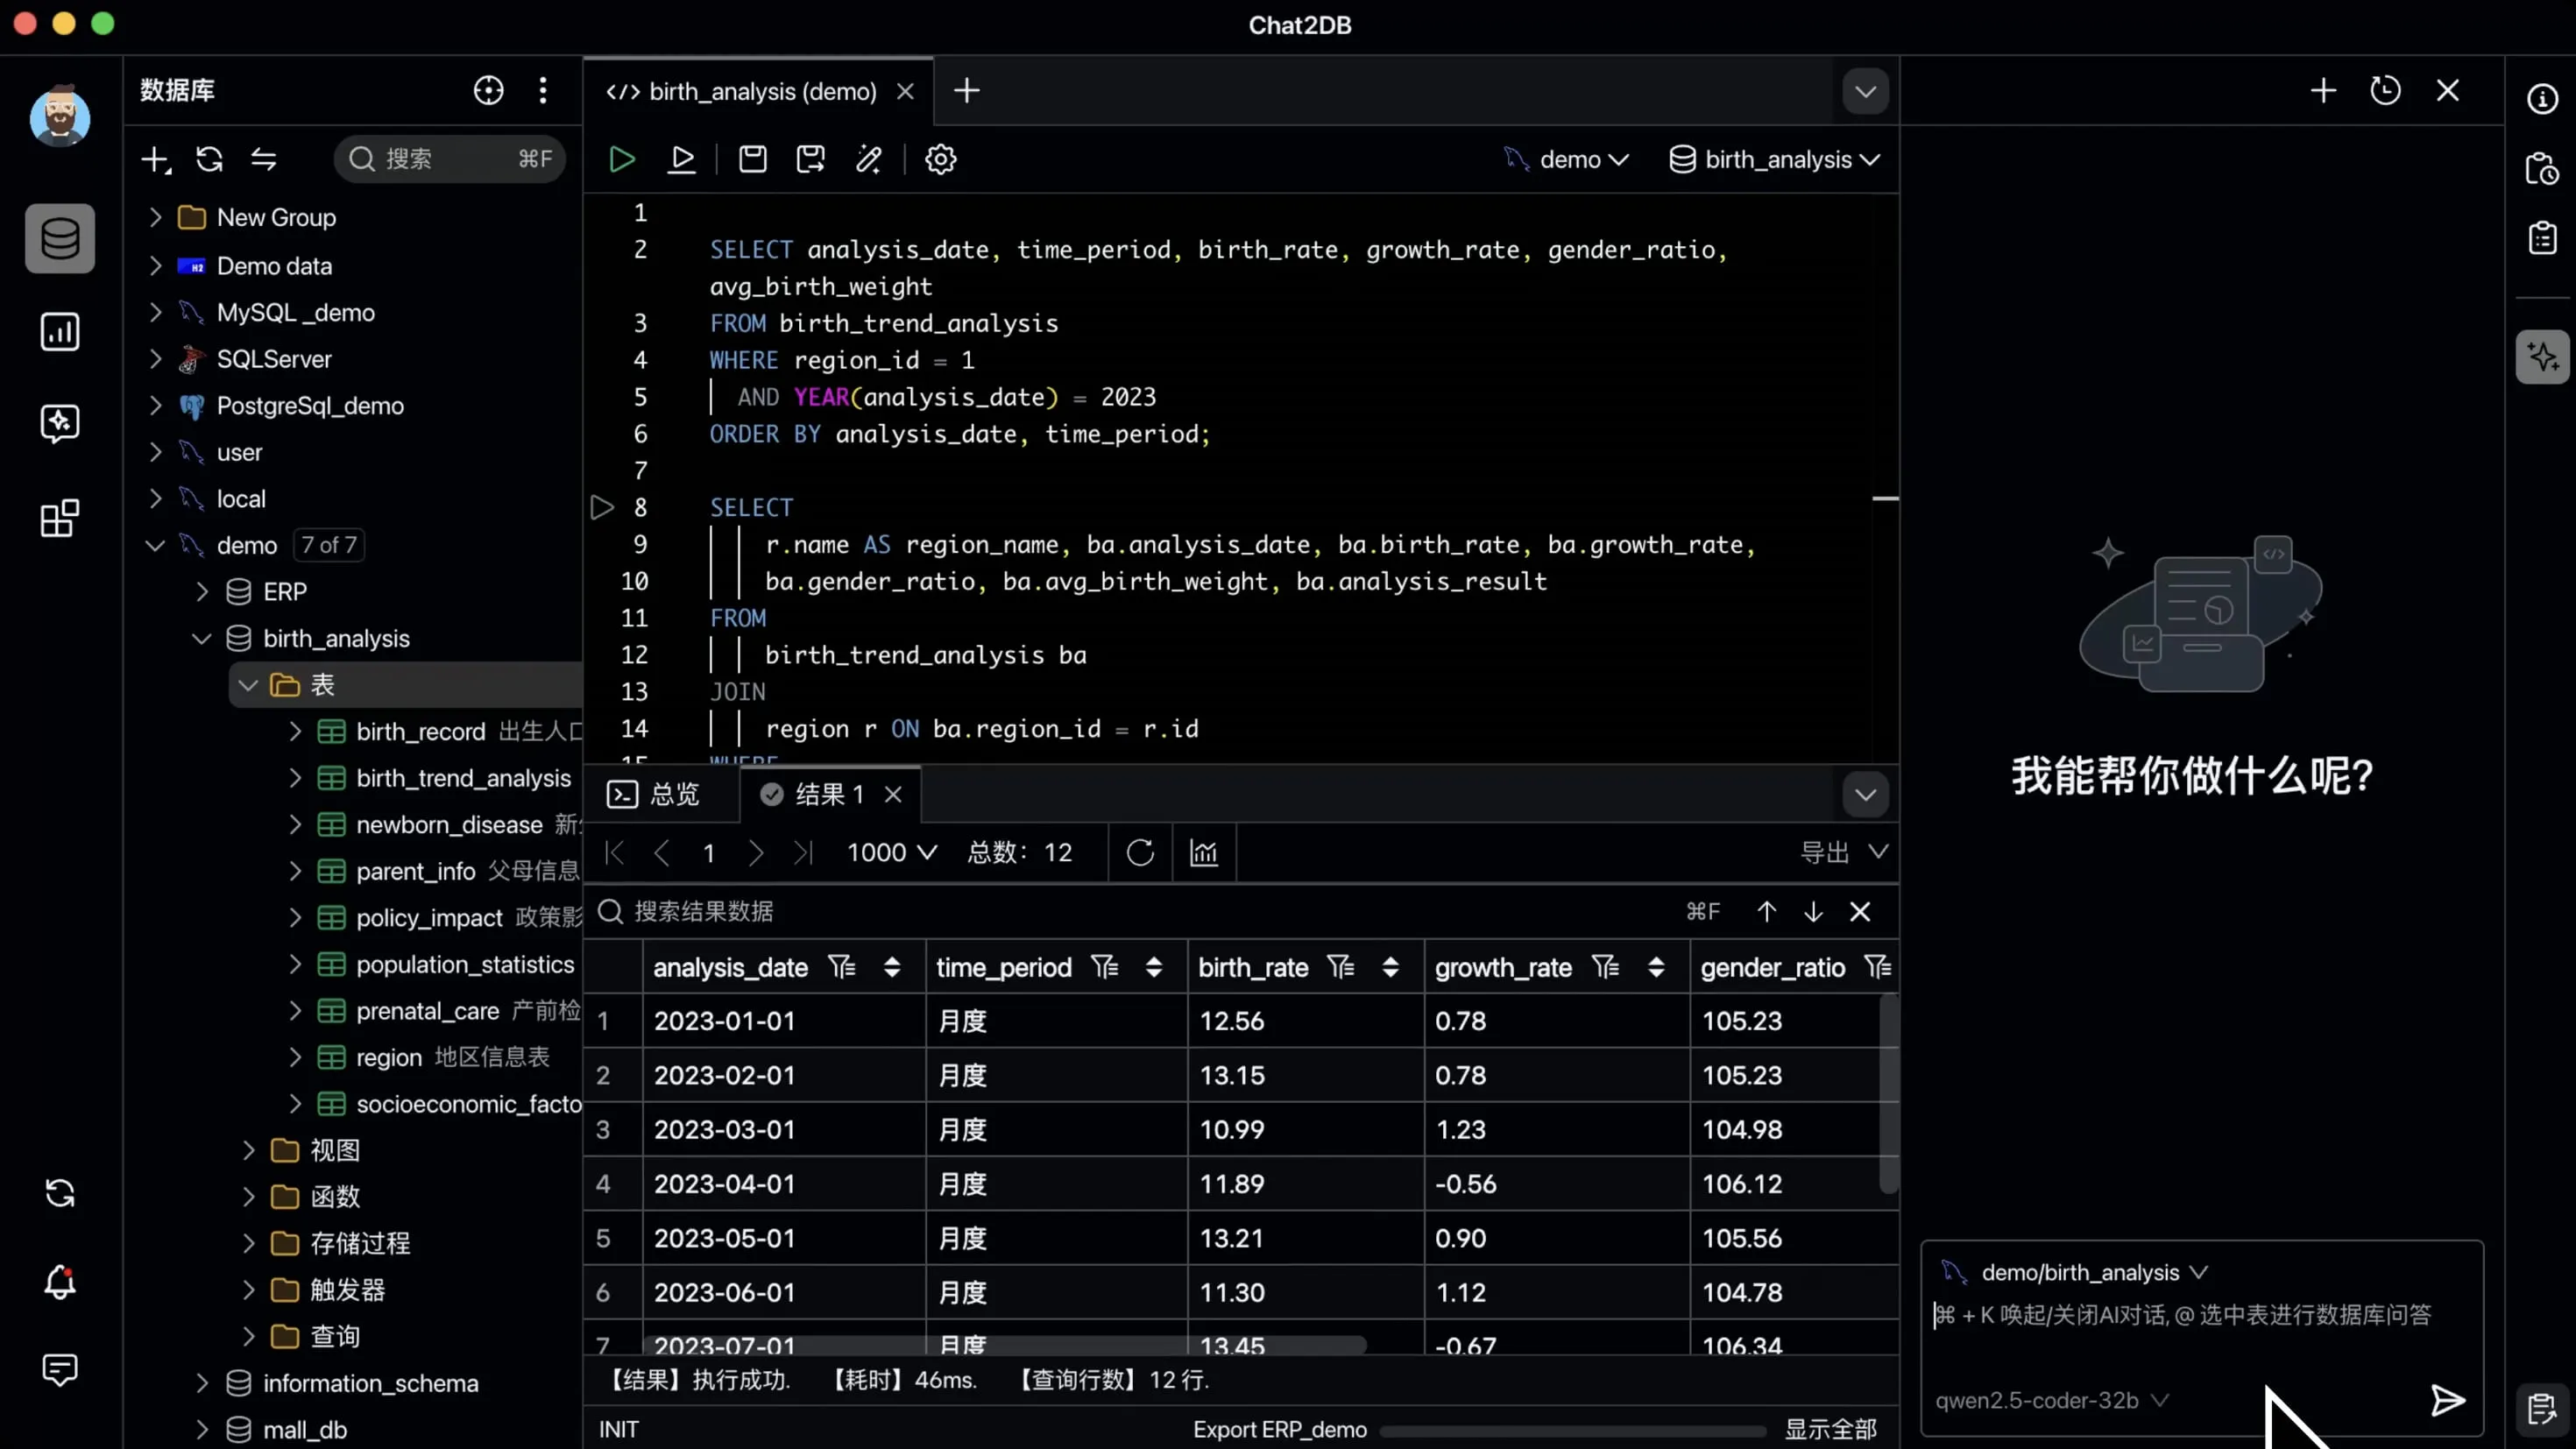Screen dimensions: 2576x1449
Task: Click the user avatar
Action: pos(60,116)
